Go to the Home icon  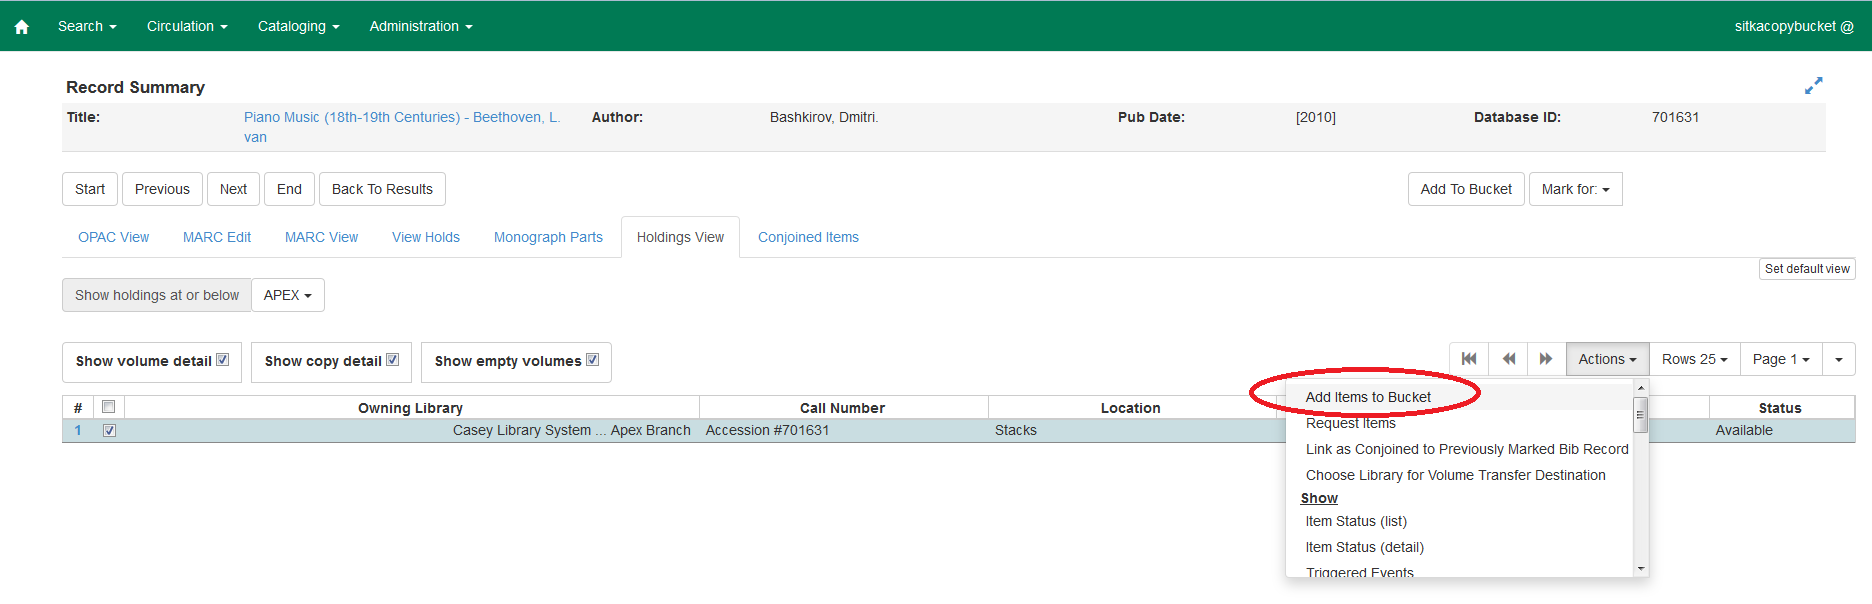tap(22, 27)
